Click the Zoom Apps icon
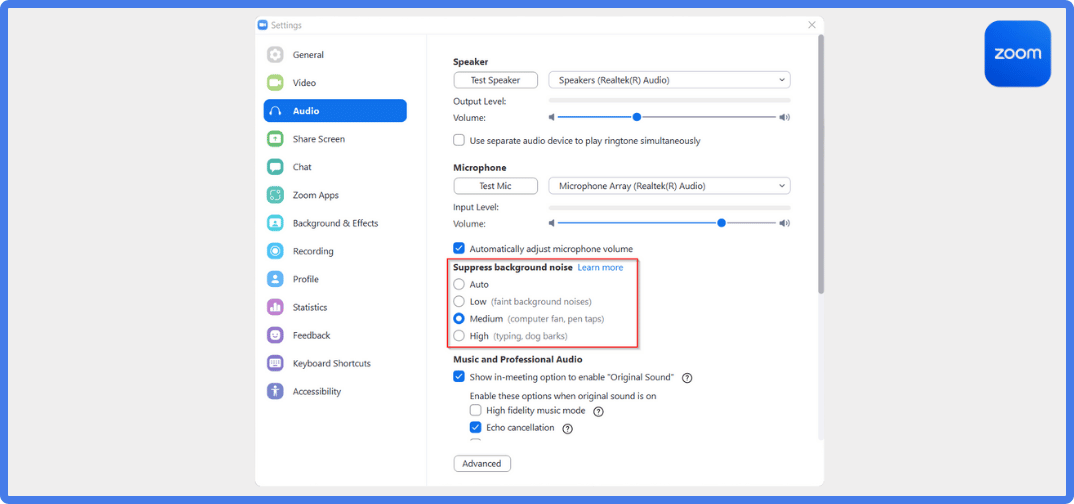1074x504 pixels. tap(275, 195)
